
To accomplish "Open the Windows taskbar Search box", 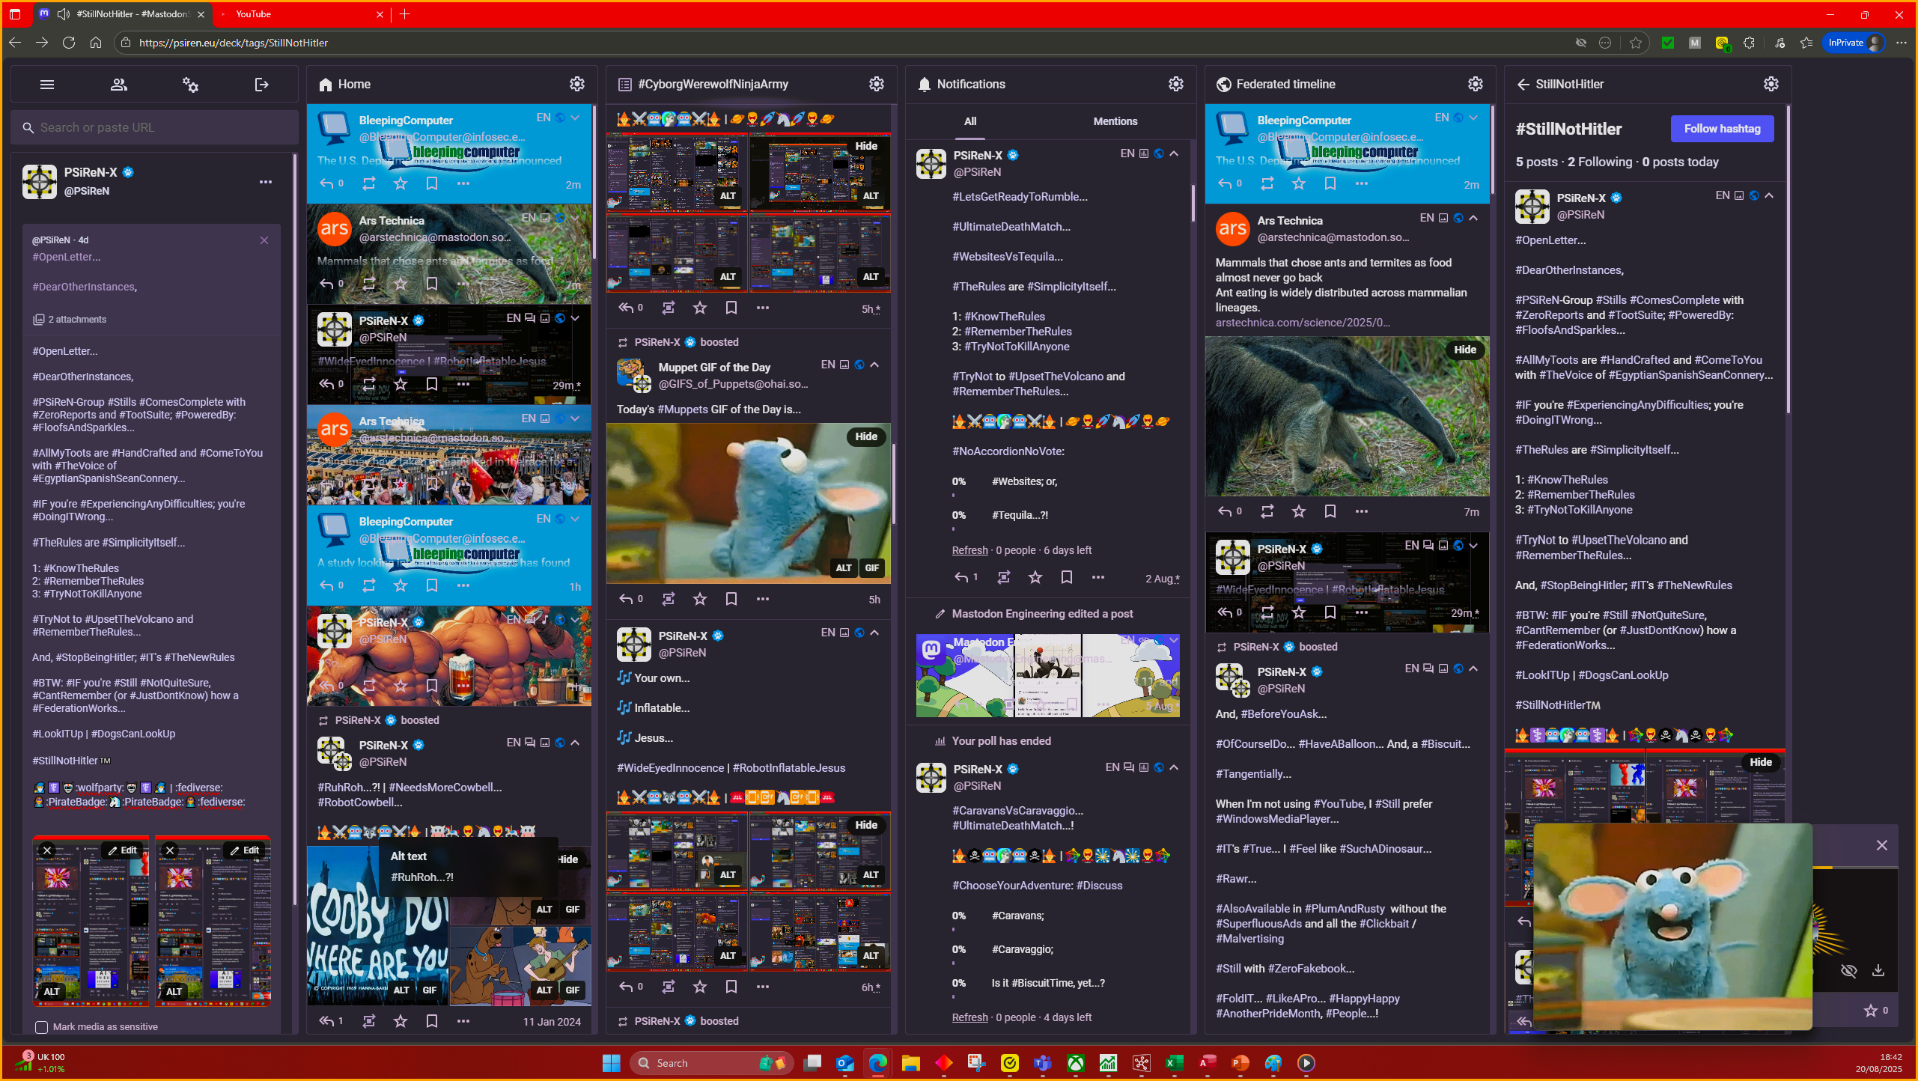I will tap(711, 1063).
